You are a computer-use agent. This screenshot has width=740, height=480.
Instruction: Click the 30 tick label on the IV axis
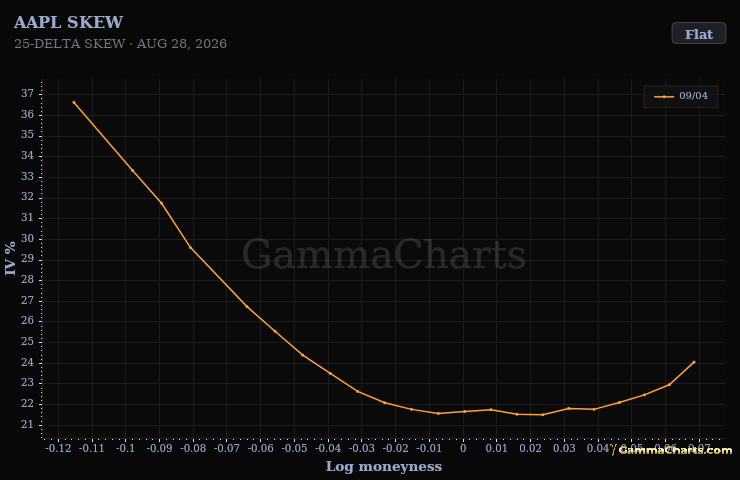coord(27,239)
